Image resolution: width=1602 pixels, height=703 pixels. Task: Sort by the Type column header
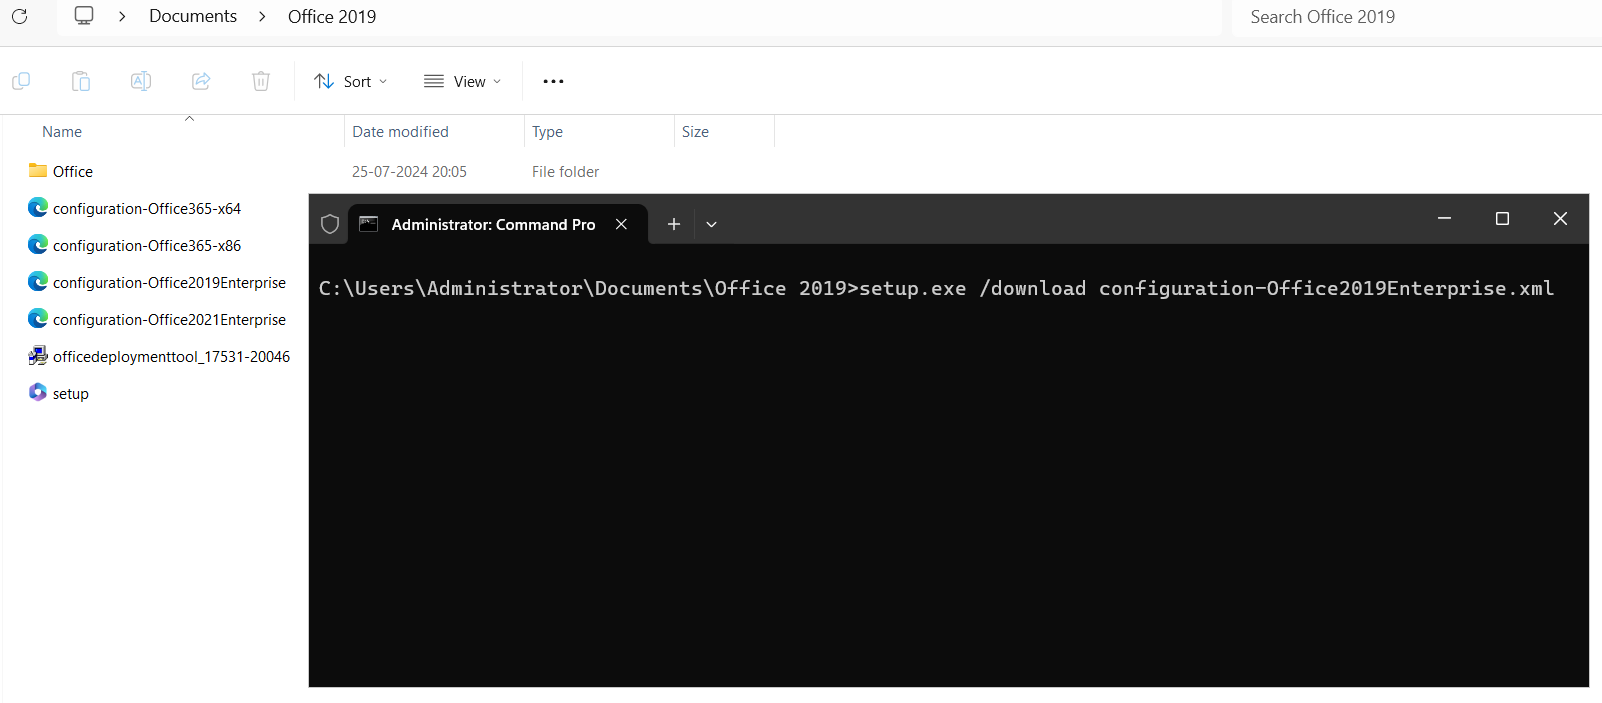pos(547,132)
